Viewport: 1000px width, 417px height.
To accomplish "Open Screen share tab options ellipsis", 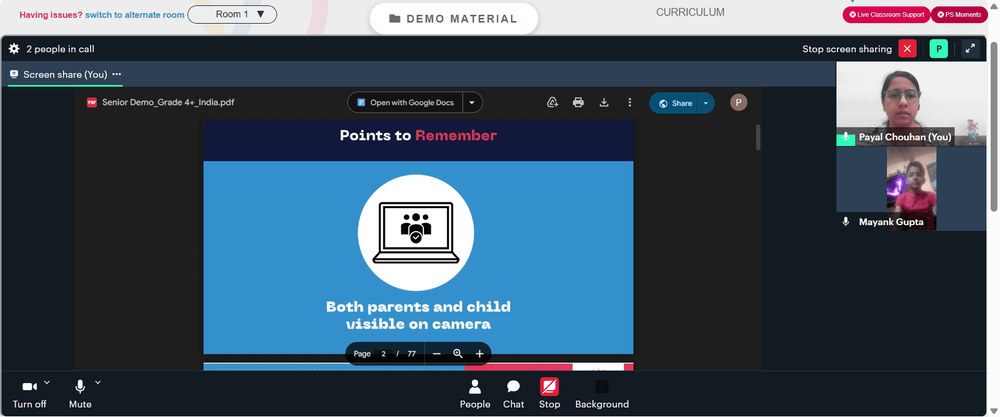I will 117,75.
